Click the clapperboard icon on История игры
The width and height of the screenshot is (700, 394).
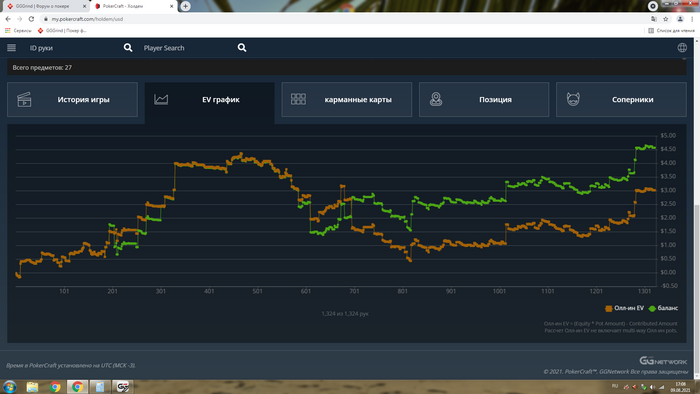[24, 100]
